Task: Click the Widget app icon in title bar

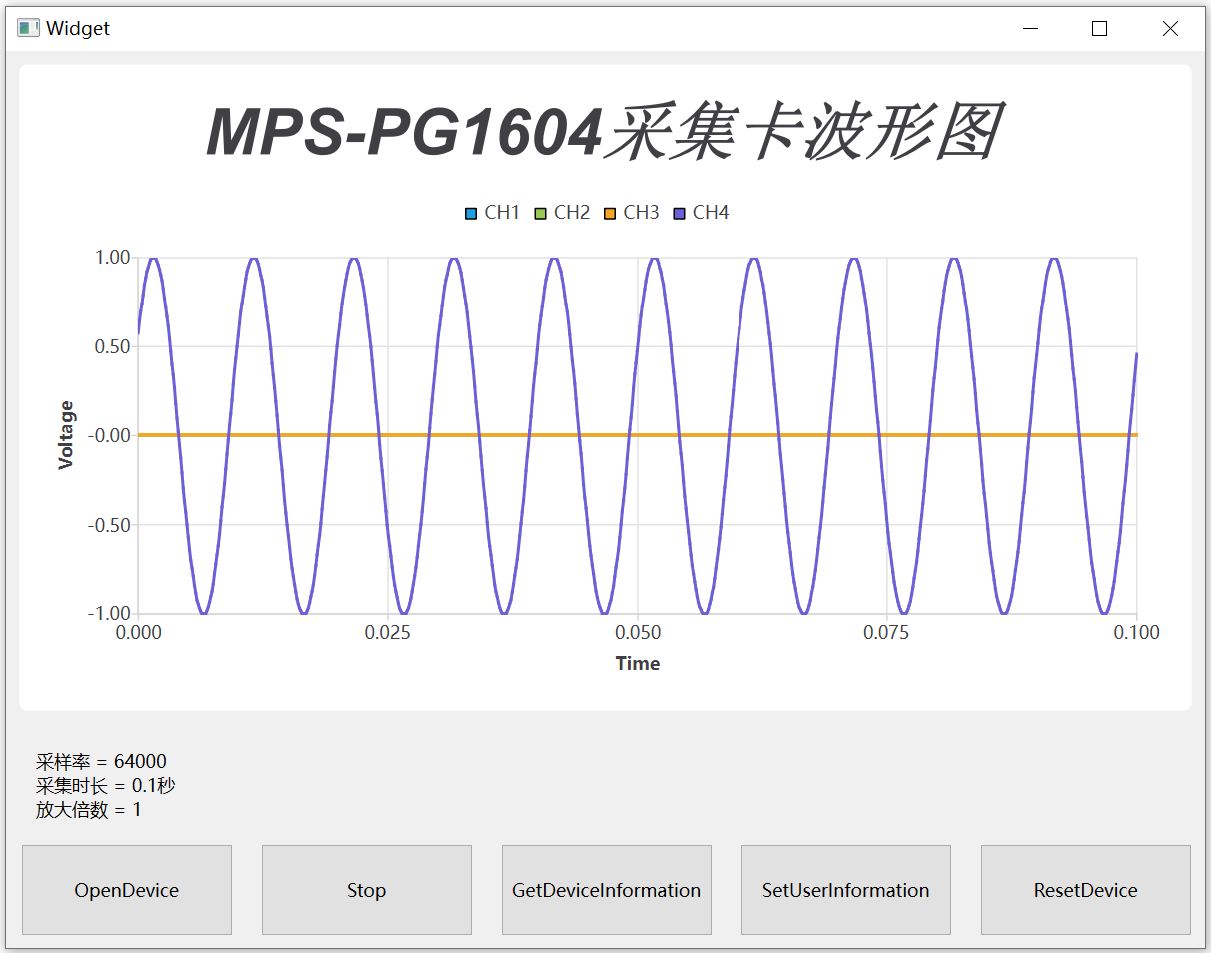Action: click(x=28, y=29)
